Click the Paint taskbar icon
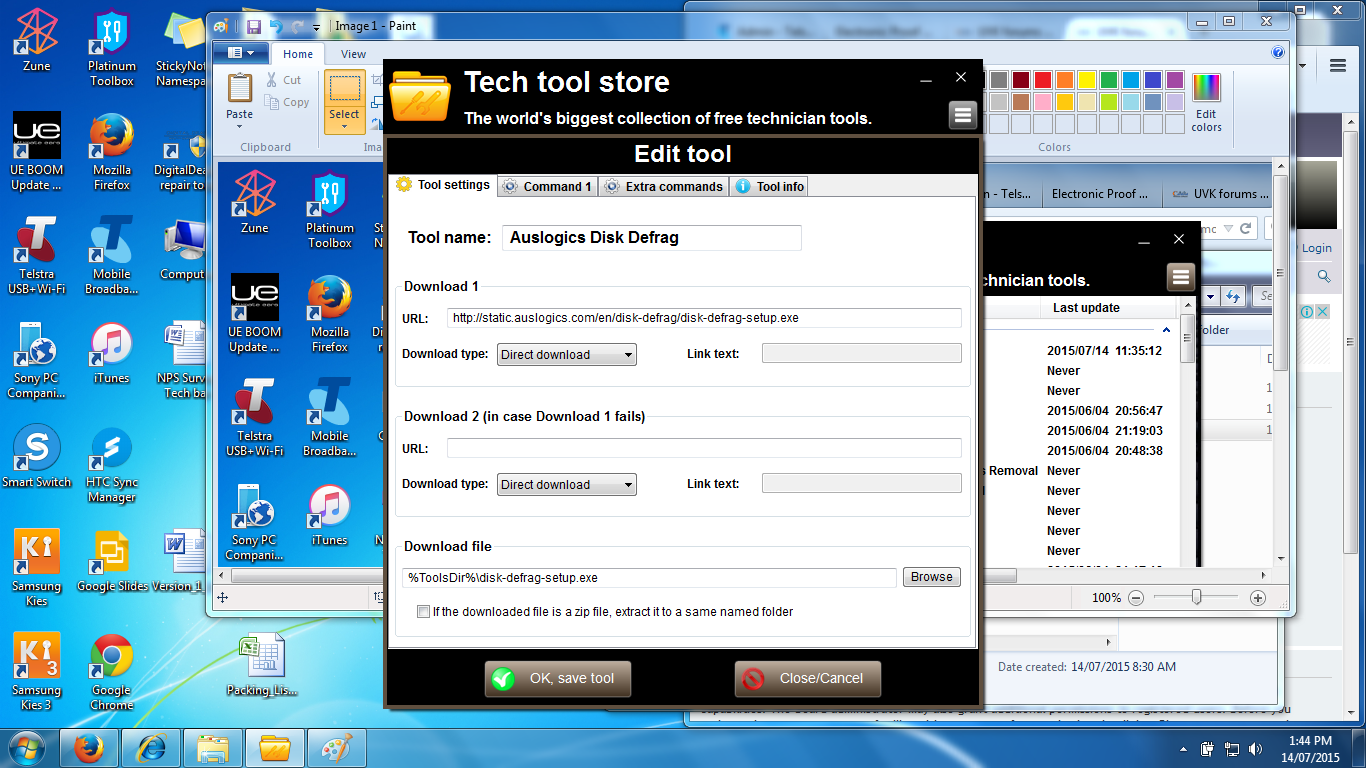1366x768 pixels. tap(337, 747)
